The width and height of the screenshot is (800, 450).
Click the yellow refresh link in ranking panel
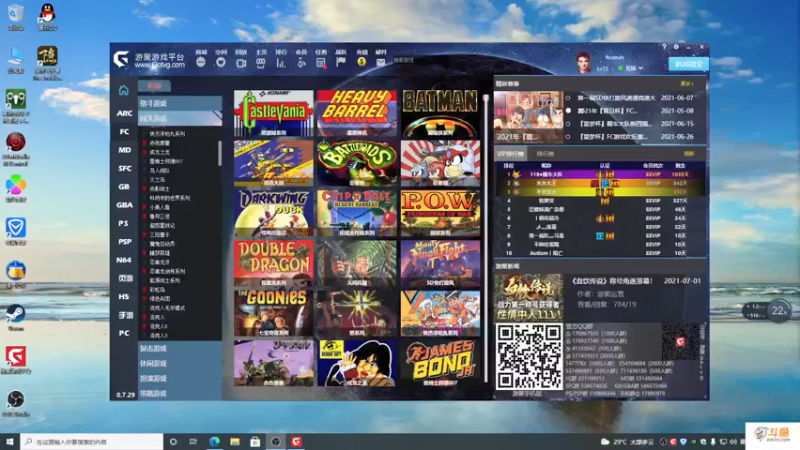689,154
